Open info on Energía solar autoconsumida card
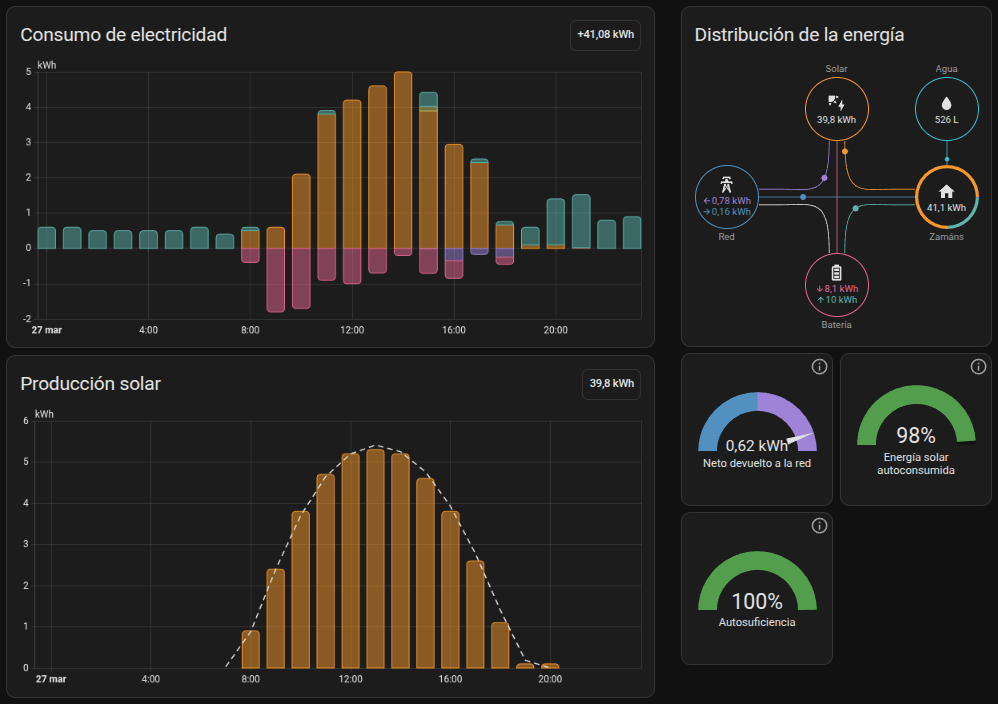The image size is (998, 704). pyautogui.click(x=978, y=367)
